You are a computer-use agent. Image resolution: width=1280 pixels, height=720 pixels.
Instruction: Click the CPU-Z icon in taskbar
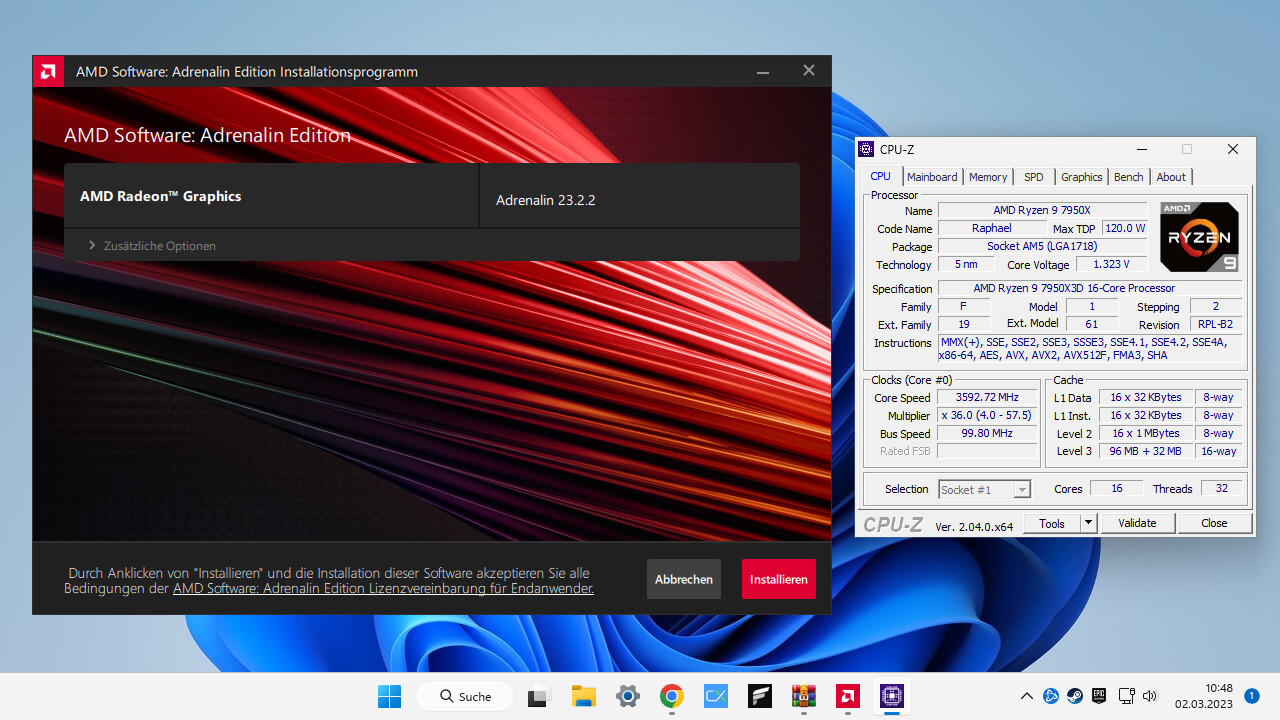(x=891, y=697)
